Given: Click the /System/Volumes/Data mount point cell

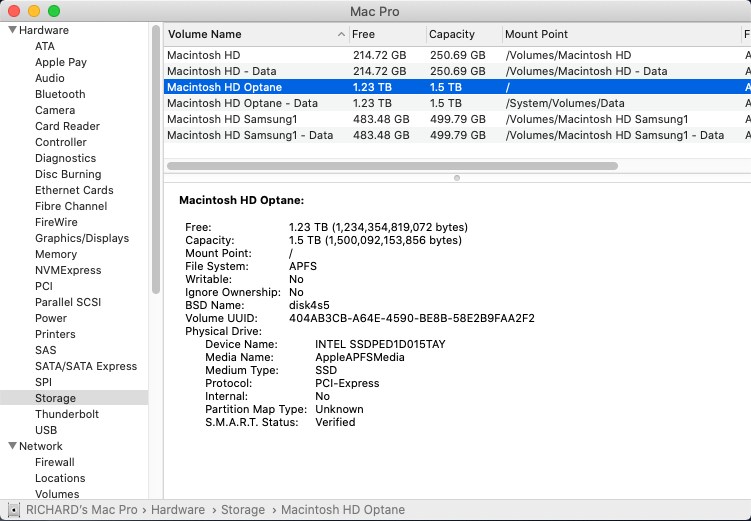Looking at the screenshot, I should [x=565, y=103].
